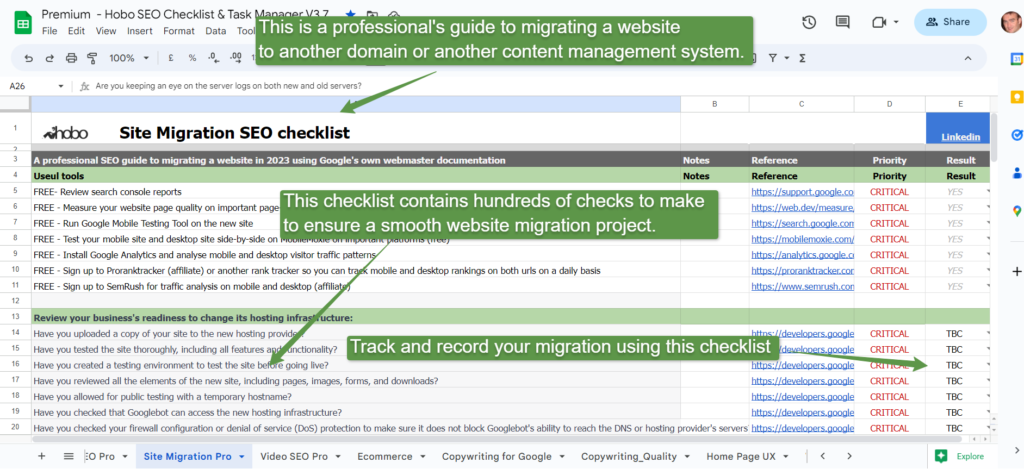Open Meet call options dropdown arrow
The height and width of the screenshot is (469, 1024).
click(896, 22)
